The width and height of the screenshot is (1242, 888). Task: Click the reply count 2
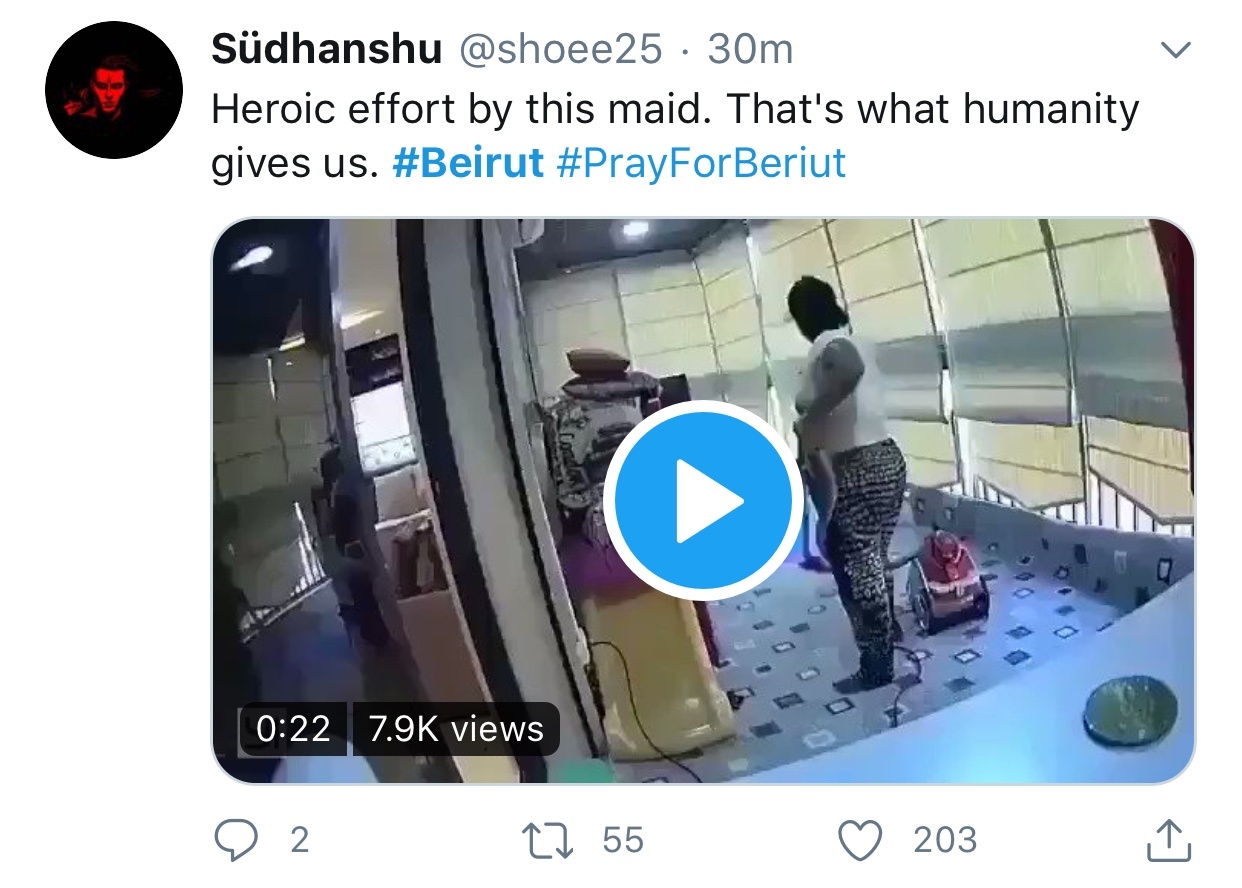coord(299,840)
